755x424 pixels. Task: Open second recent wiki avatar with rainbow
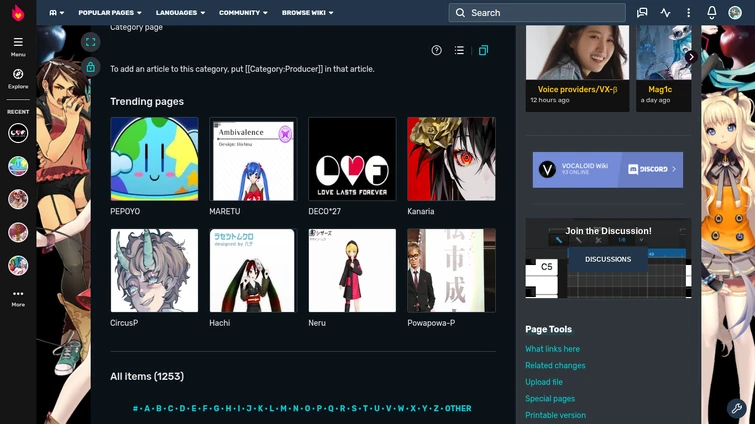18,166
